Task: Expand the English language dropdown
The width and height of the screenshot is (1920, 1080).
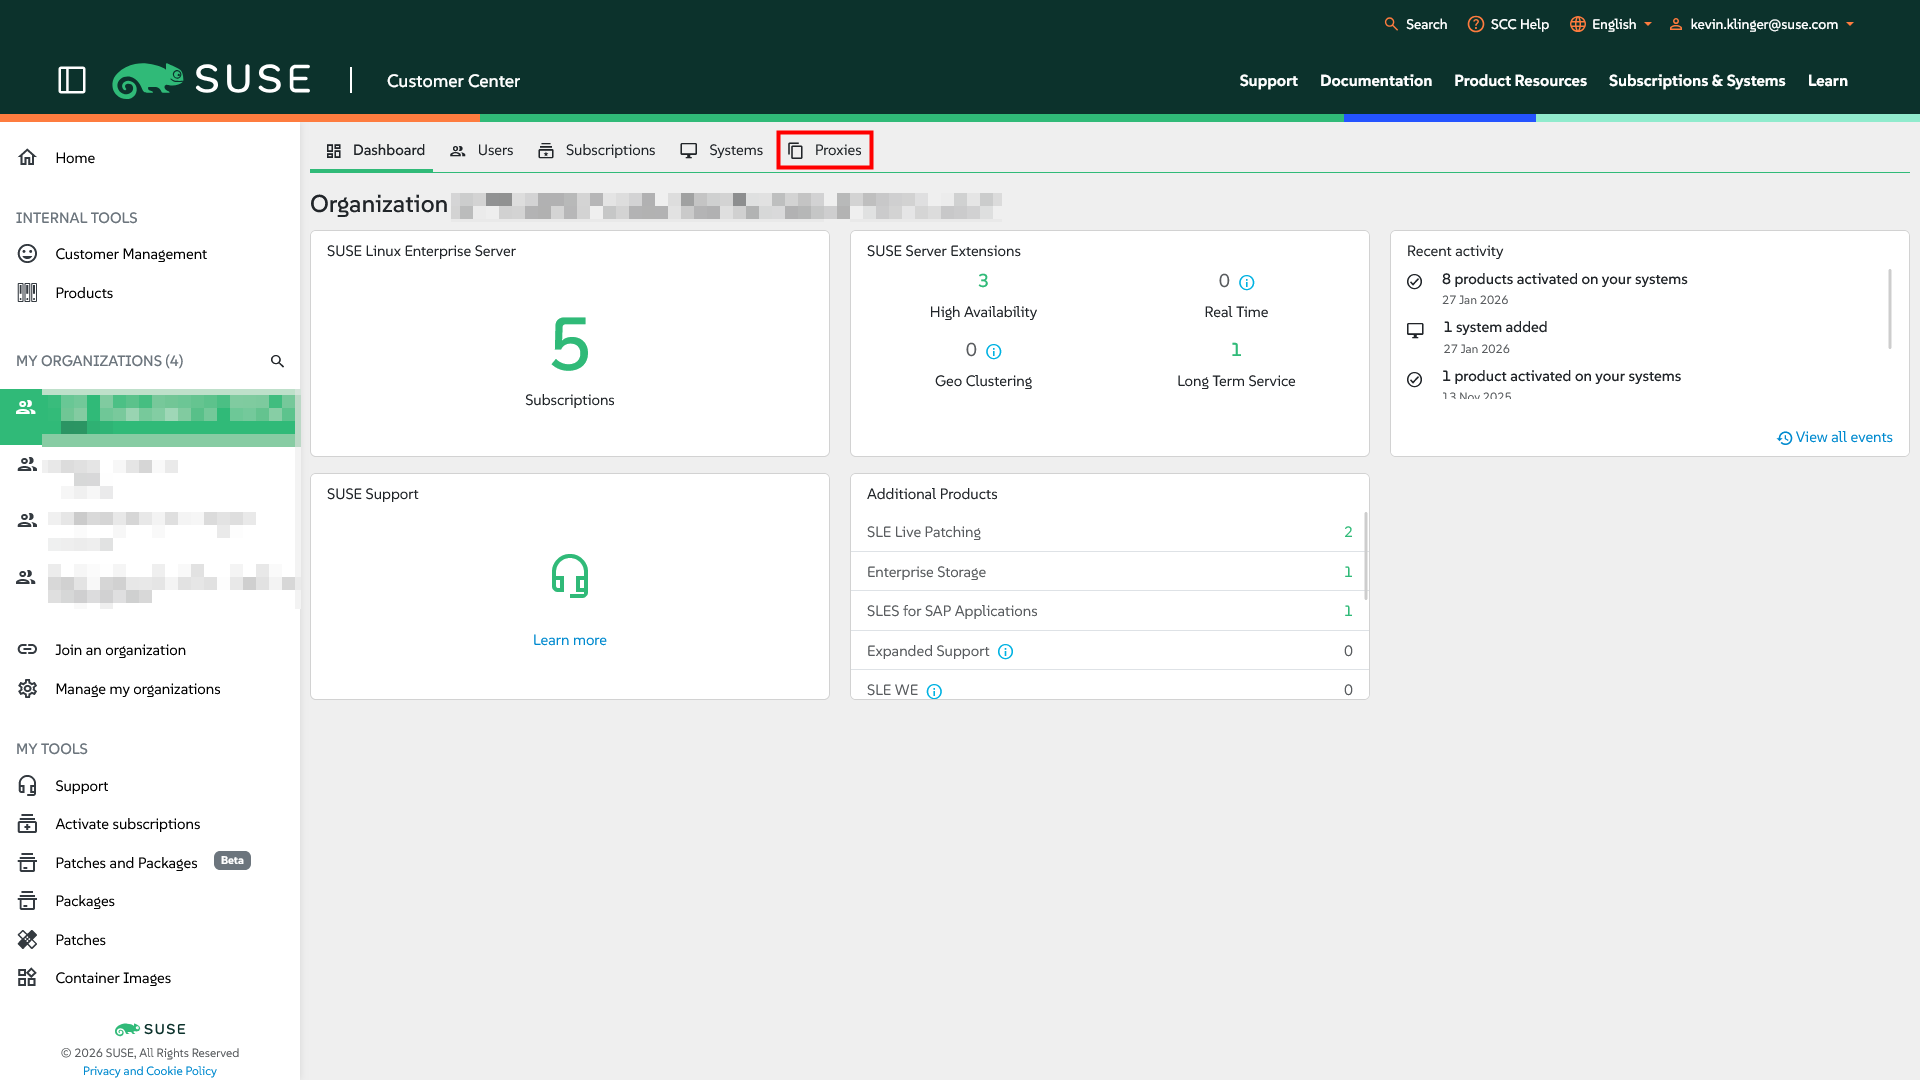Action: pyautogui.click(x=1611, y=24)
